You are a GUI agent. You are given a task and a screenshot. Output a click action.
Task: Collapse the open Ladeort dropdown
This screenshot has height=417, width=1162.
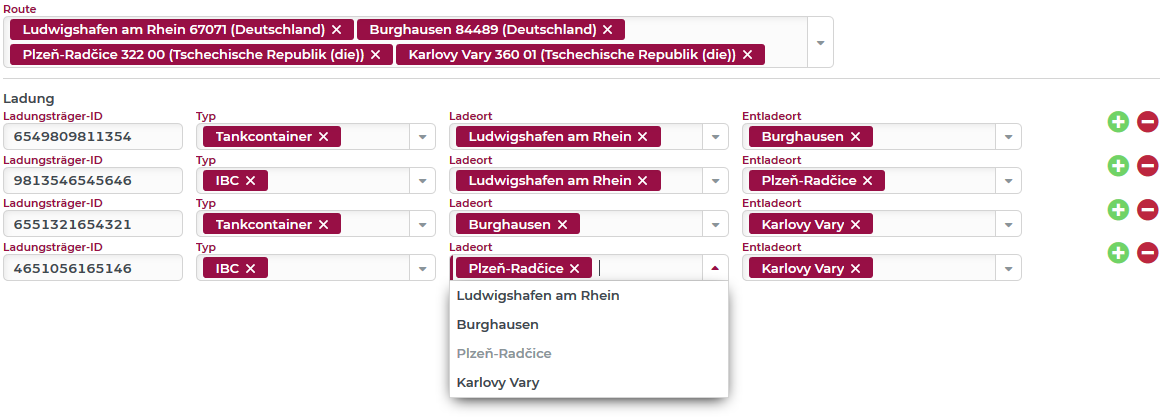click(715, 268)
